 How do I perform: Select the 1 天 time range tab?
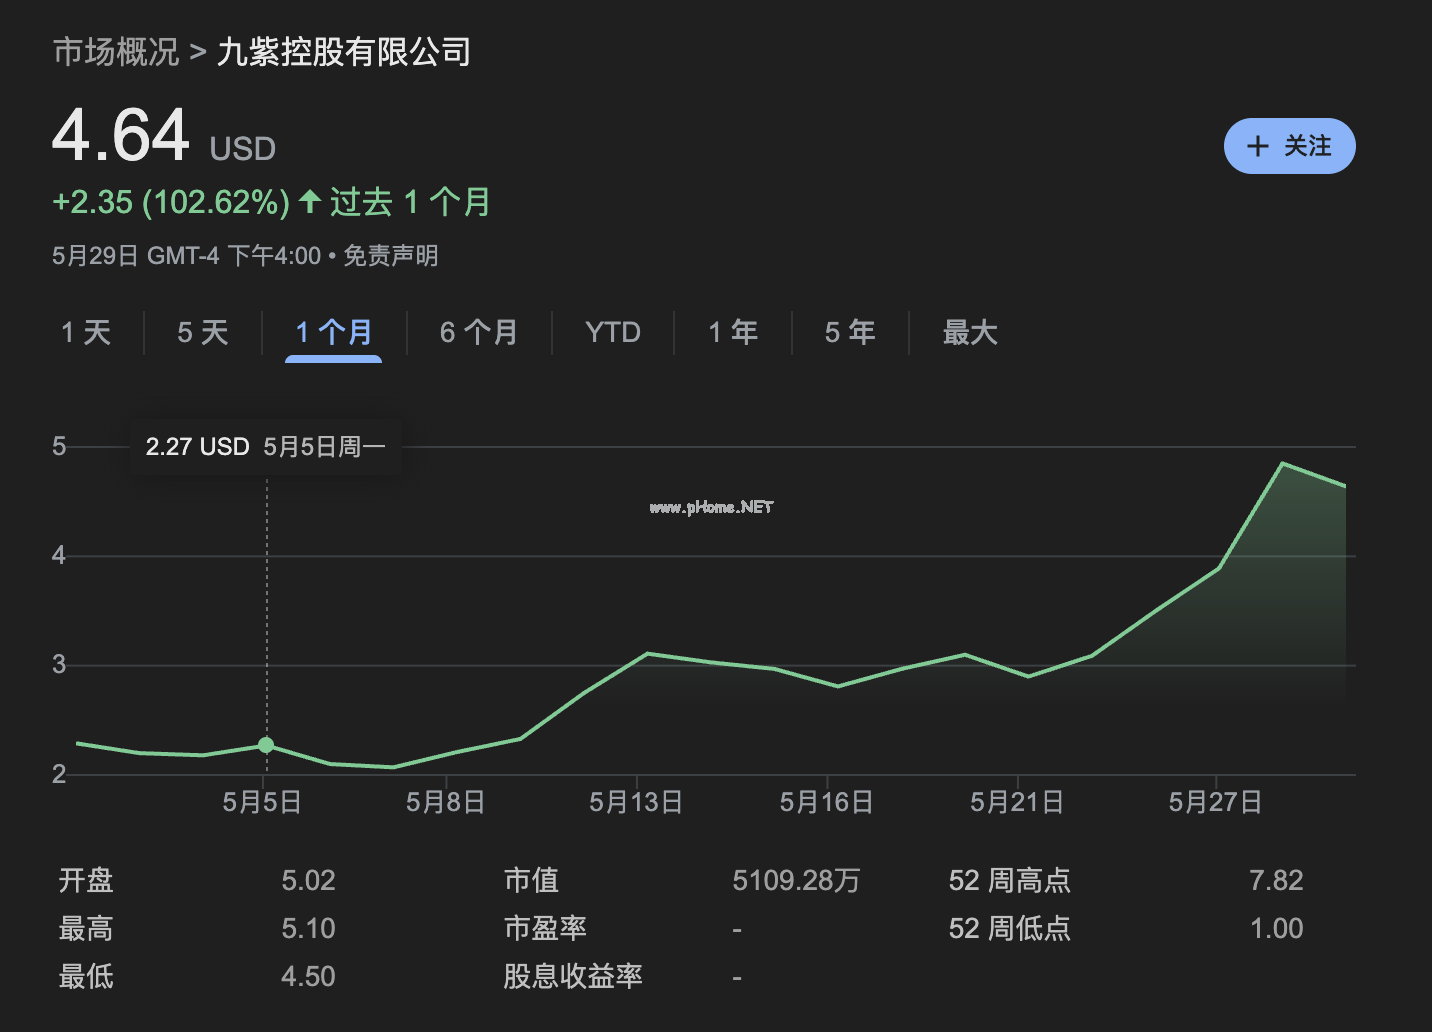86,332
